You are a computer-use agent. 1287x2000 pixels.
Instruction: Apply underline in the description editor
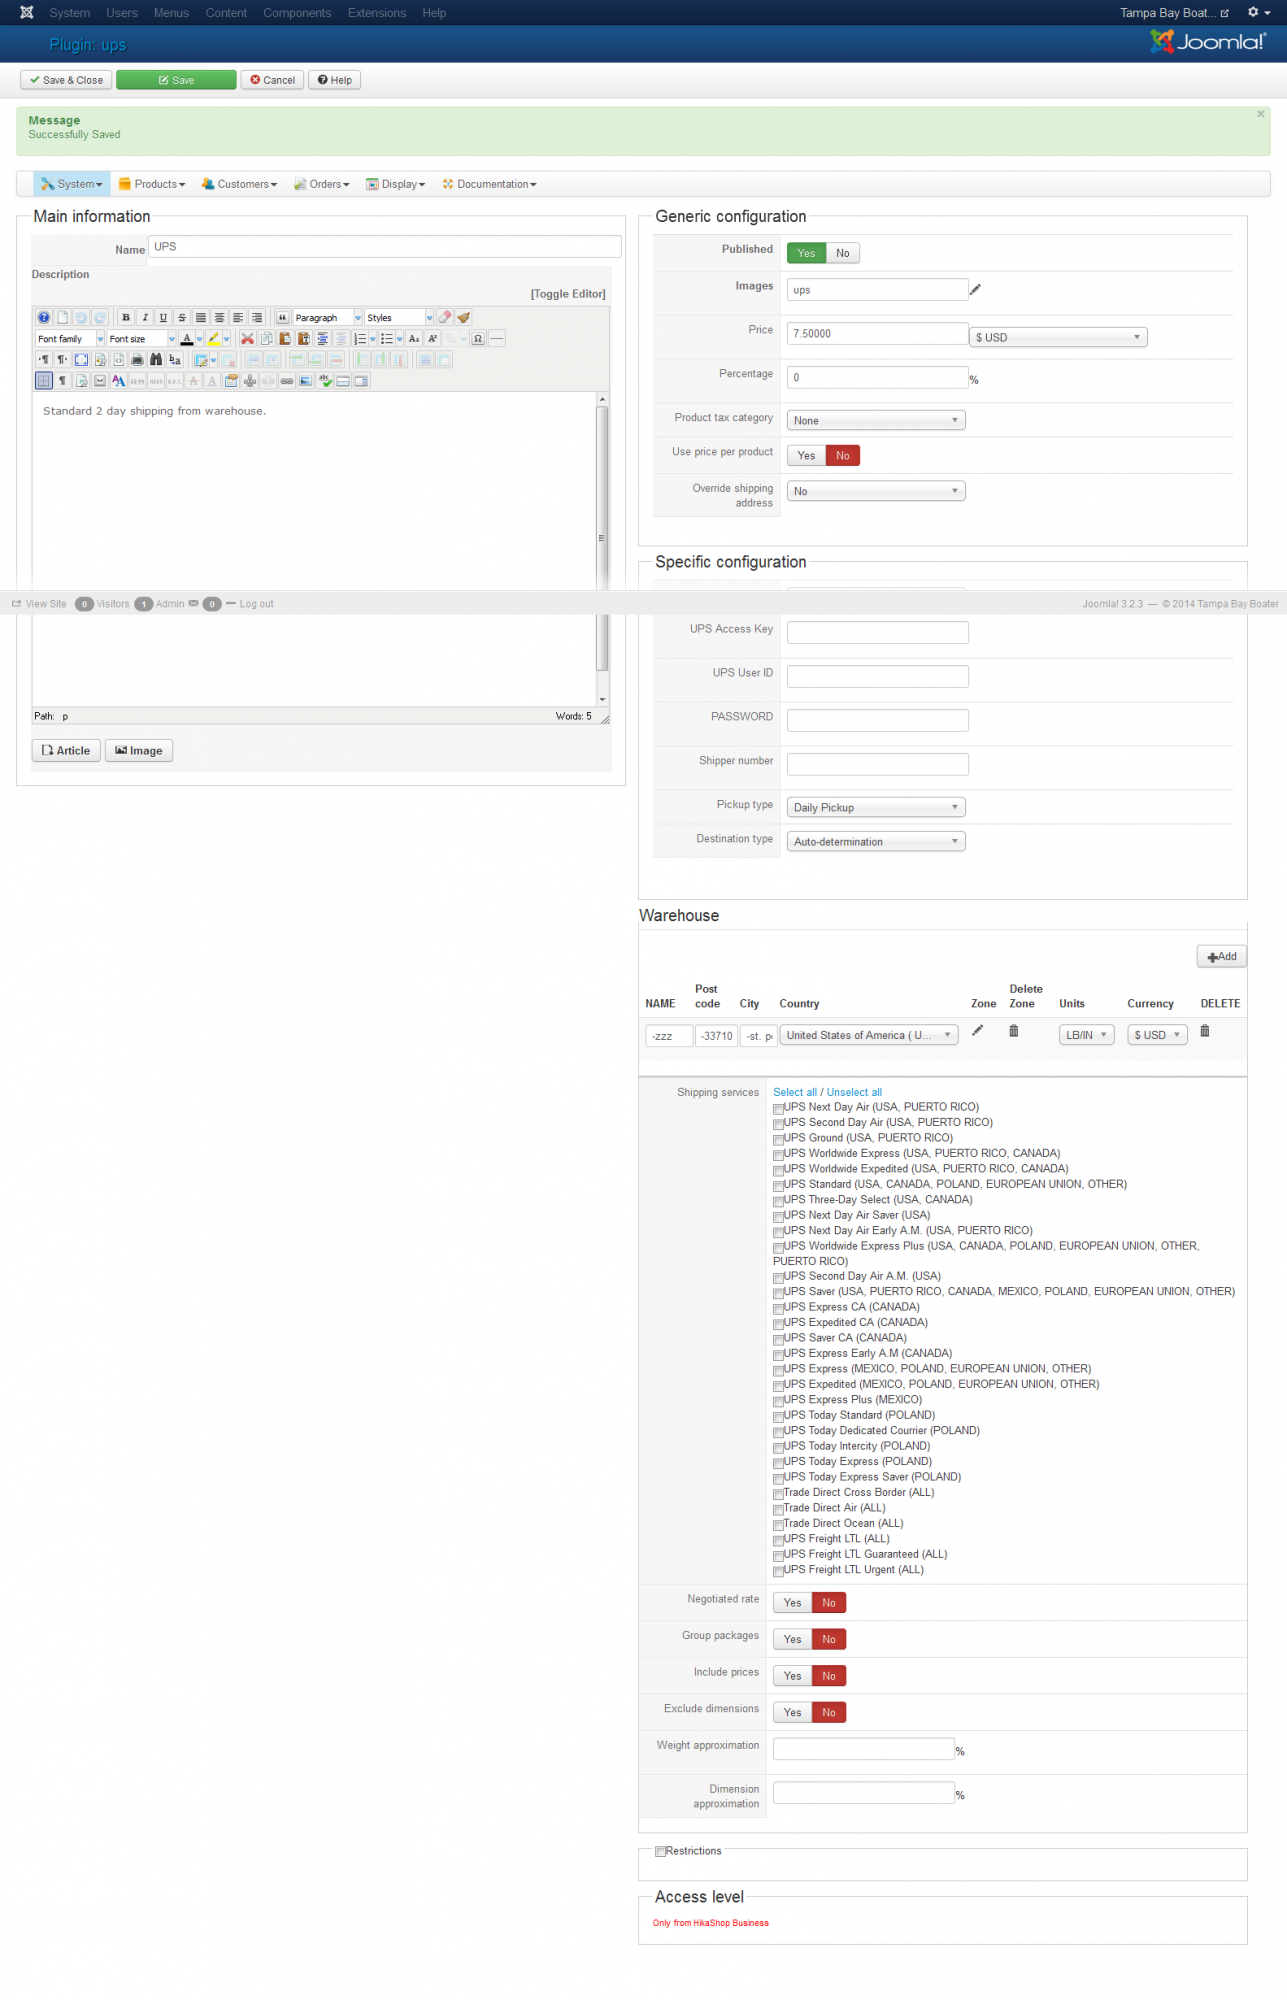pyautogui.click(x=163, y=318)
